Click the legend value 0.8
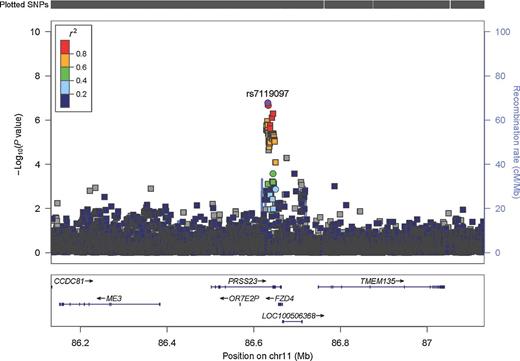The height and width of the screenshot is (361, 520). tap(81, 54)
